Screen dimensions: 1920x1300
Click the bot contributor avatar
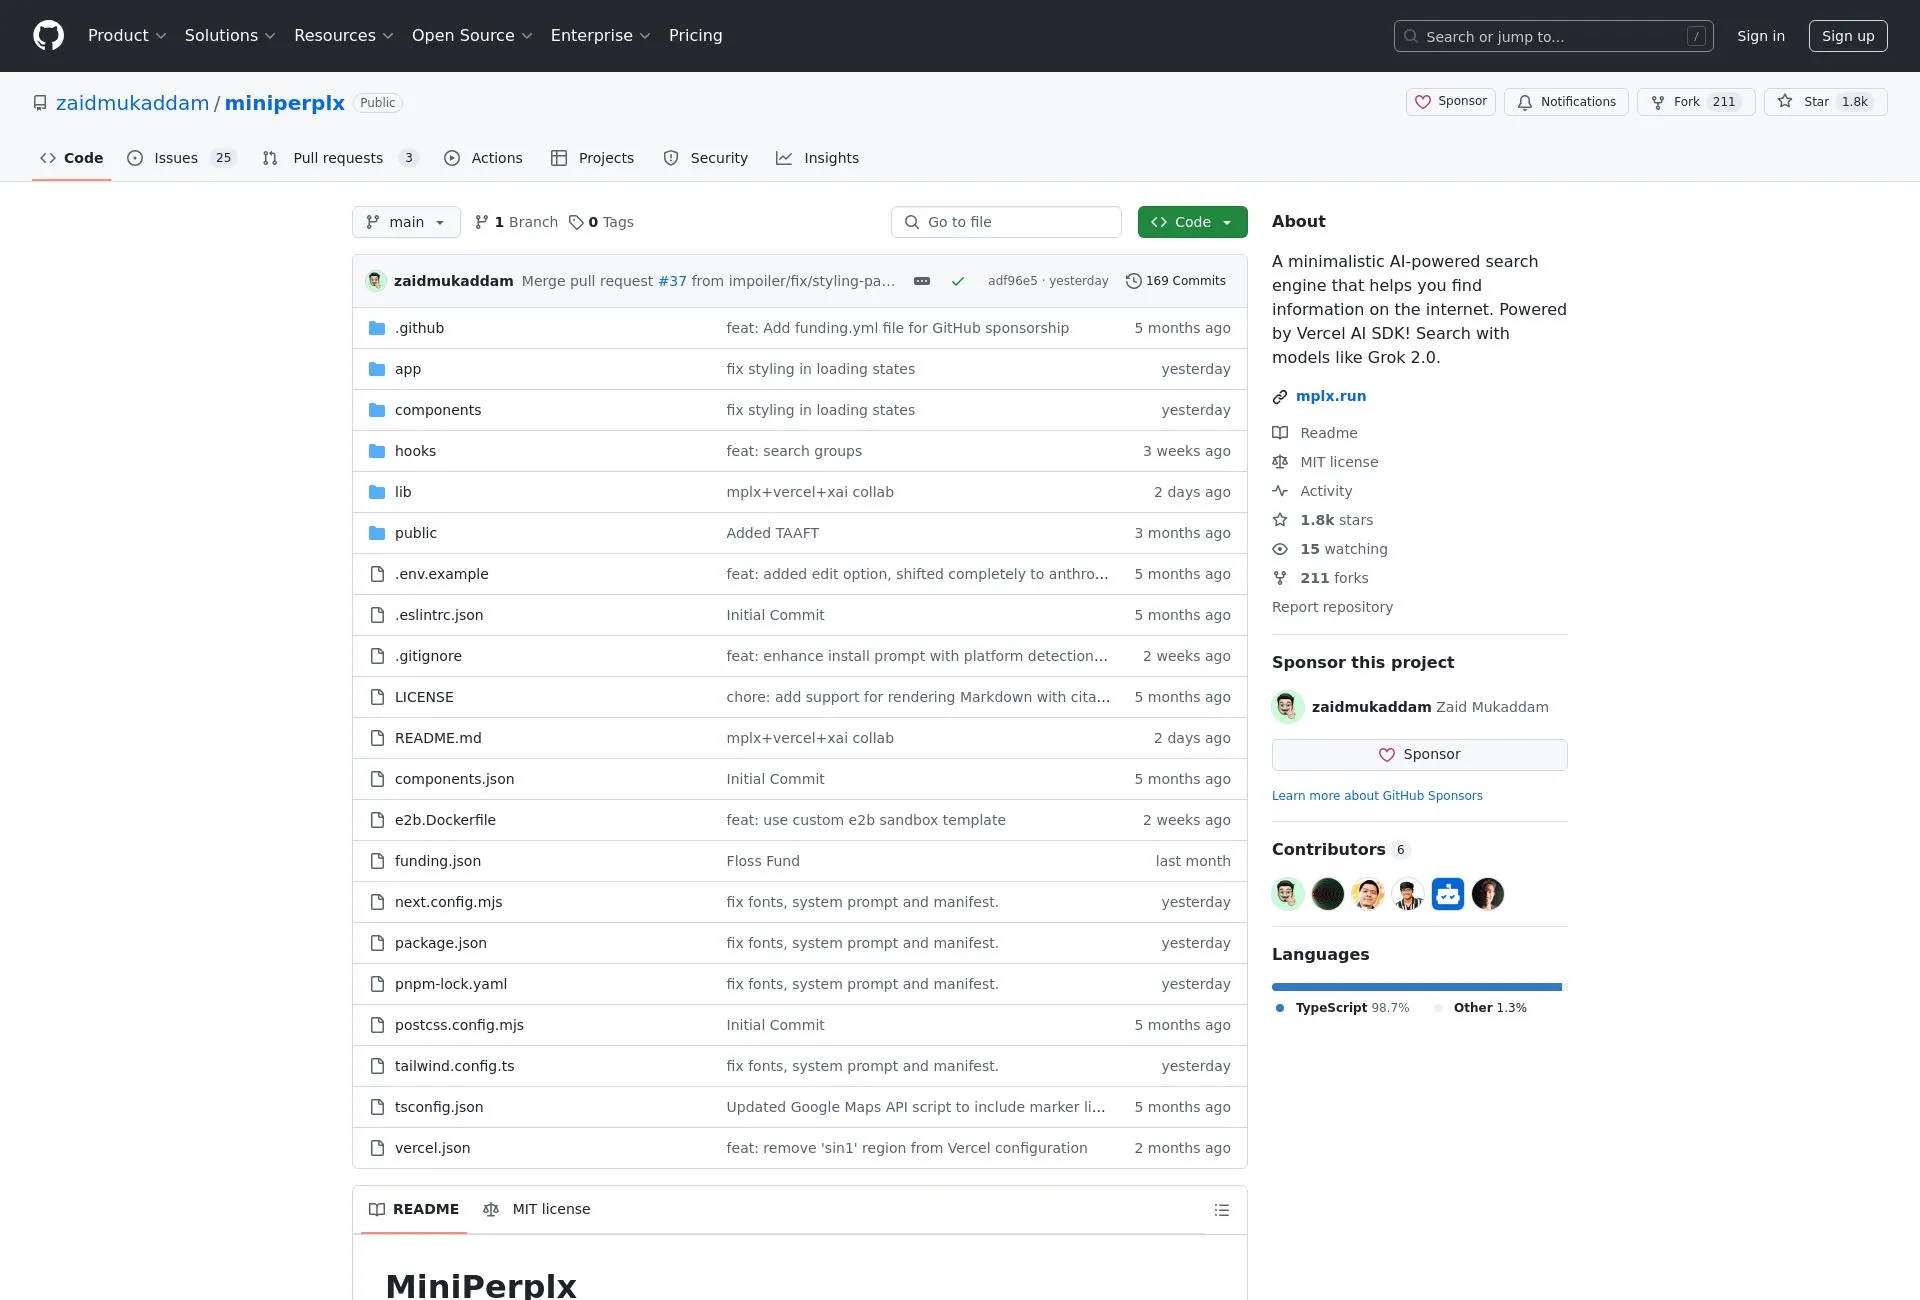1447,894
